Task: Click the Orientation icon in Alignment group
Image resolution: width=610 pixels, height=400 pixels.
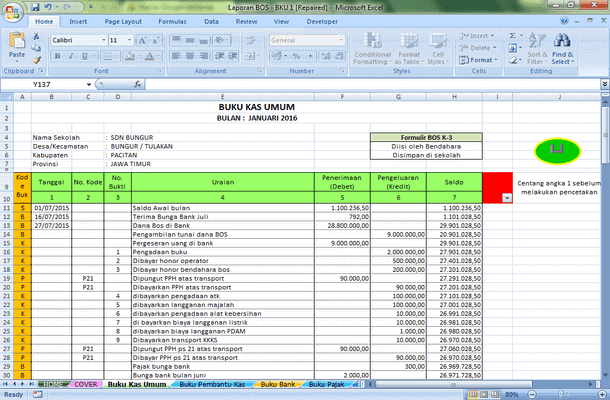Action: [220, 40]
